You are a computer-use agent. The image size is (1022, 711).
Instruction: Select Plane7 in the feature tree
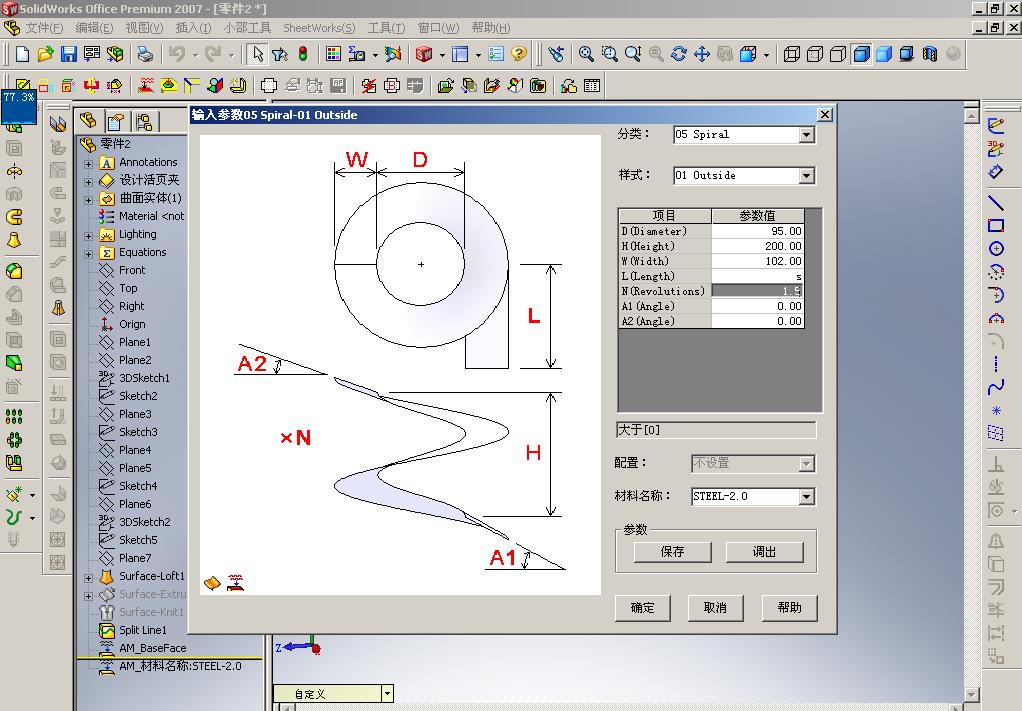coord(134,558)
